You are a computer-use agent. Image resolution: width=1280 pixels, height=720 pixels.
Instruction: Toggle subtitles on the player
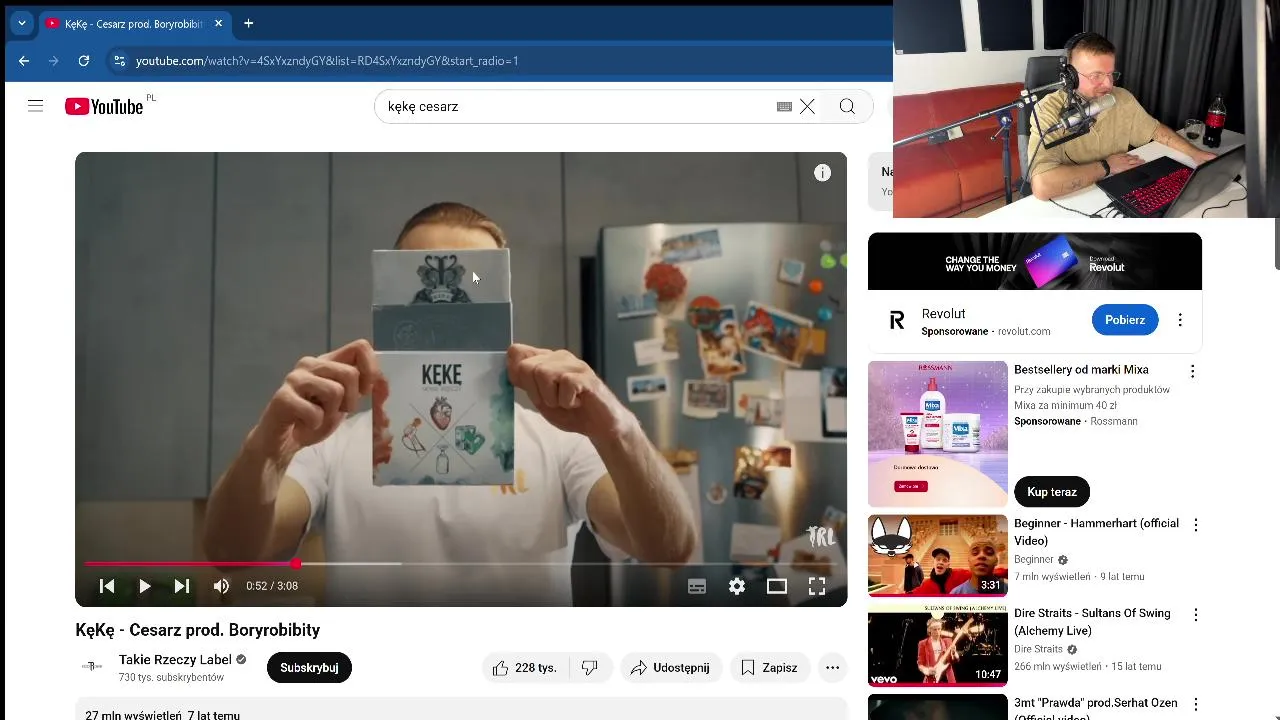697,586
